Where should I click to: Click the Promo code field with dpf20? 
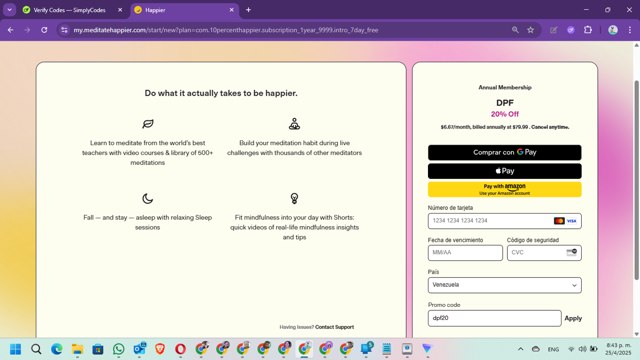(494, 318)
